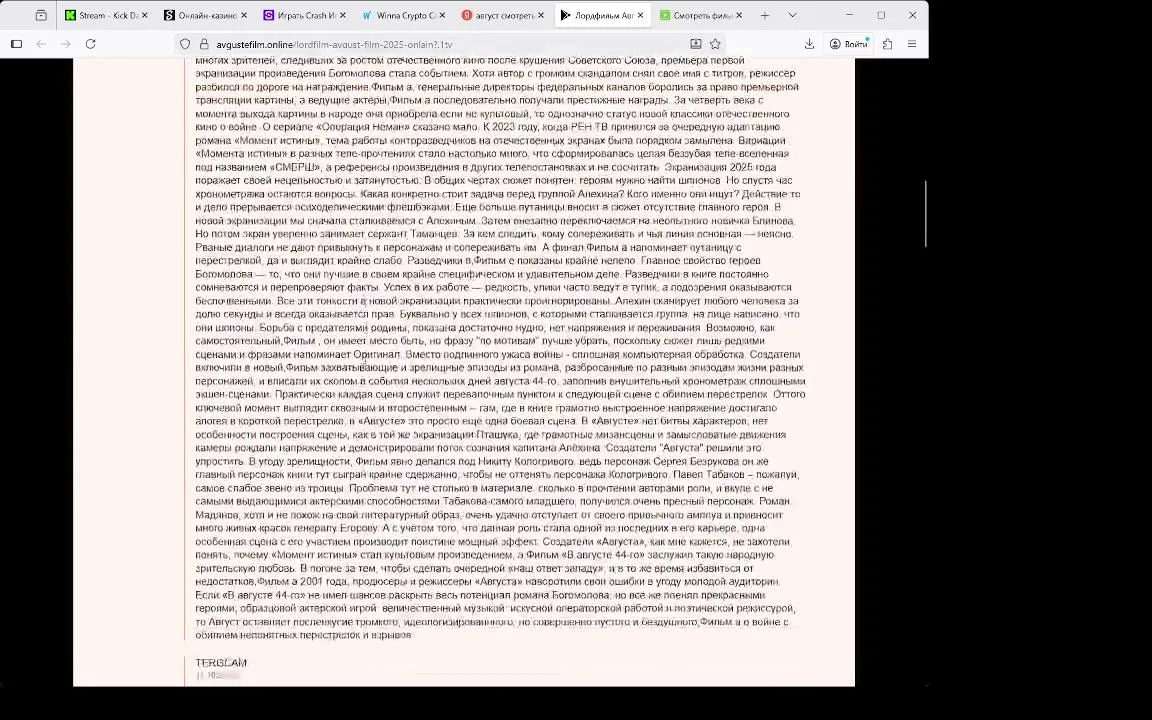
Task: Go back to previous page
Action: pyautogui.click(x=41, y=44)
